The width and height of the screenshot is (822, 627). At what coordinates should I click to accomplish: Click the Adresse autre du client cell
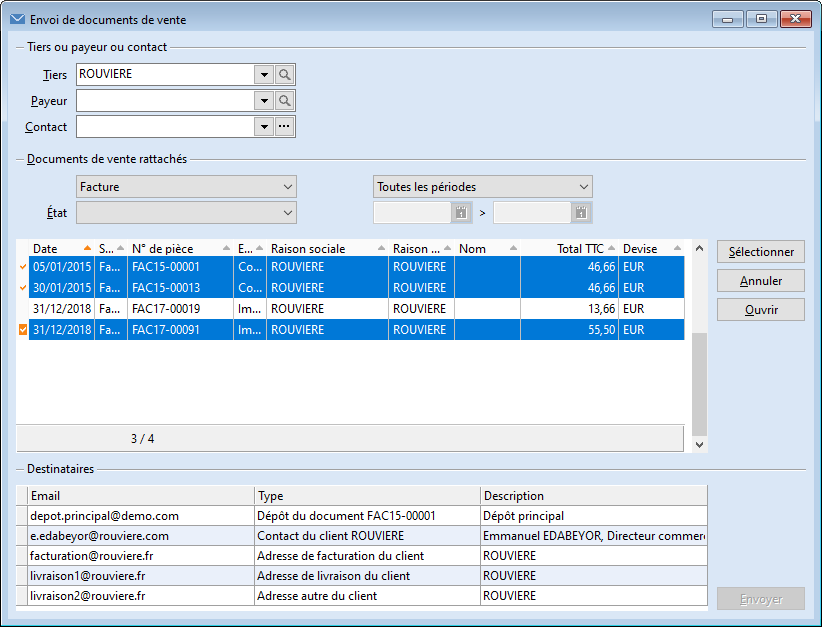click(x=367, y=596)
